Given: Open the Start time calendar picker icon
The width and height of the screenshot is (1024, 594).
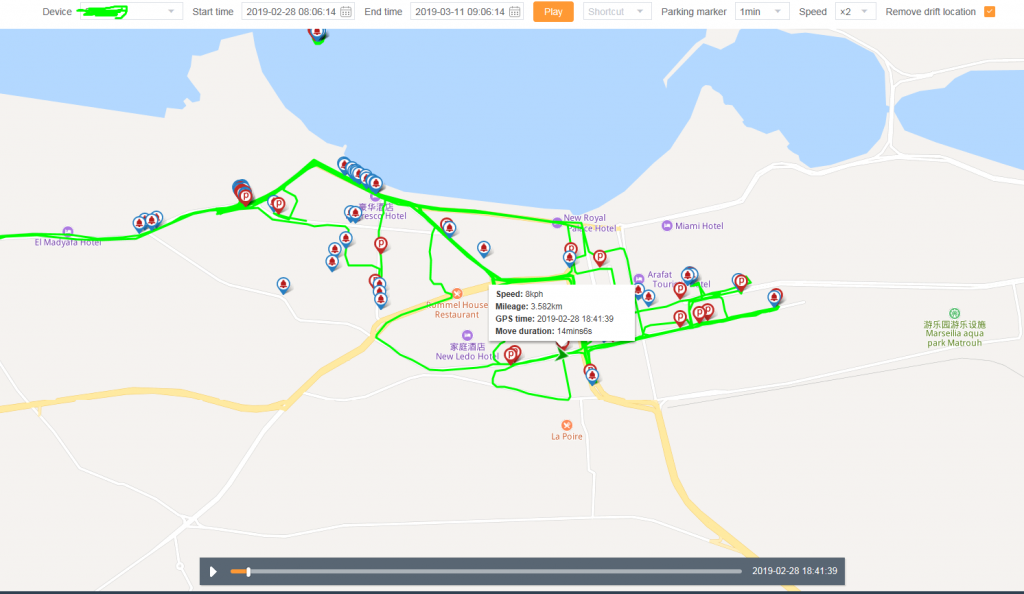Looking at the screenshot, I should tap(346, 12).
